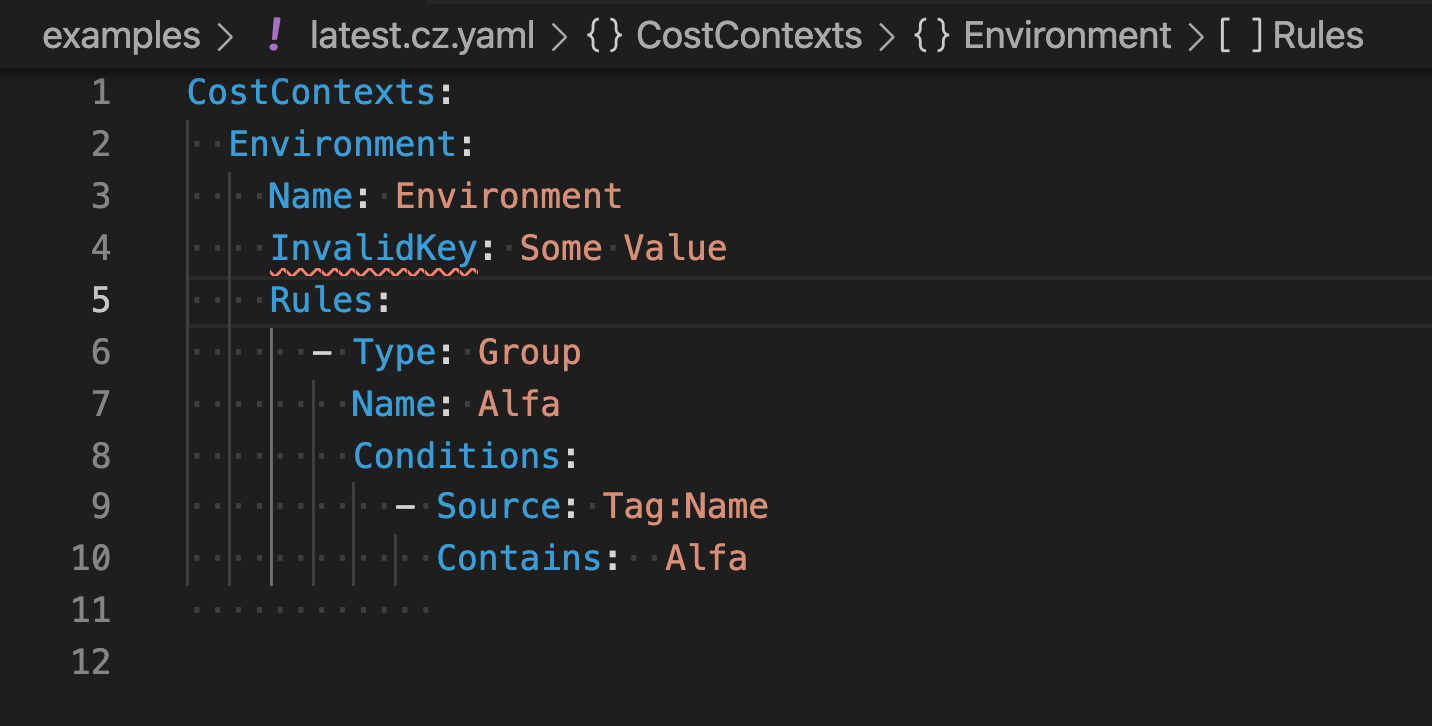The height and width of the screenshot is (726, 1432).
Task: Click line number 1 in the gutter
Action: coord(100,93)
